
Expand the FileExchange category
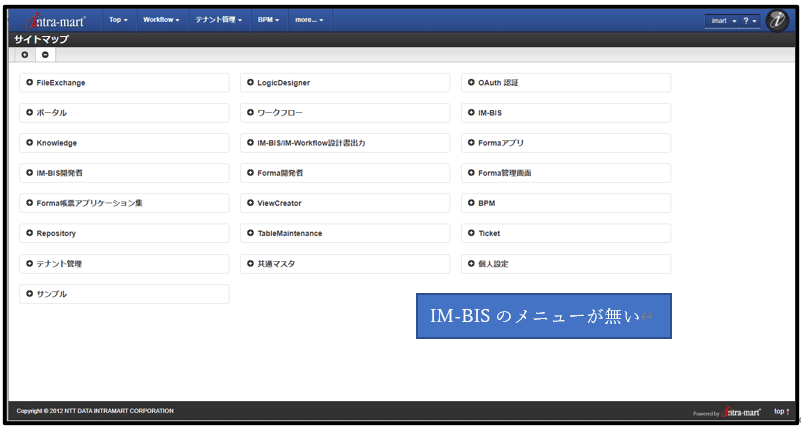[x=124, y=83]
